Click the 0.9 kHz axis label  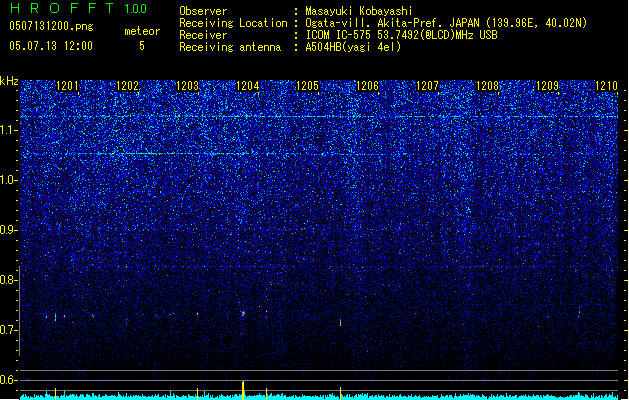pyautogui.click(x=8, y=230)
